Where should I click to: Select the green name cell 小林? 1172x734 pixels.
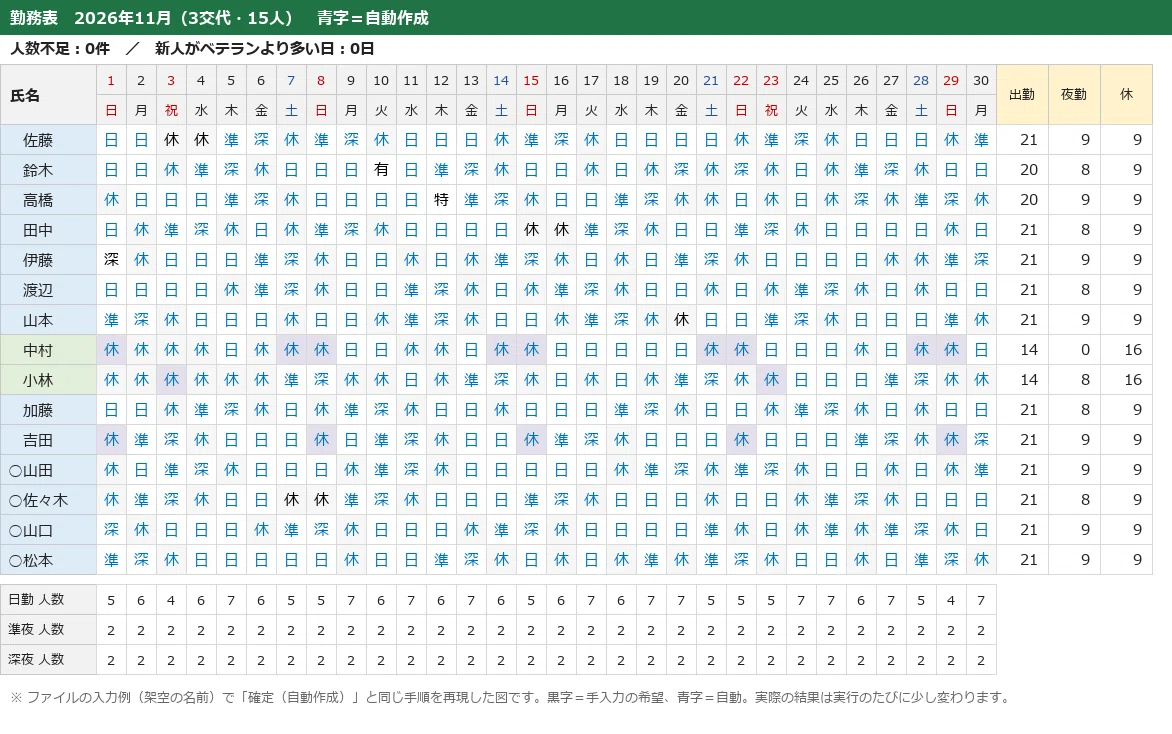coord(49,380)
